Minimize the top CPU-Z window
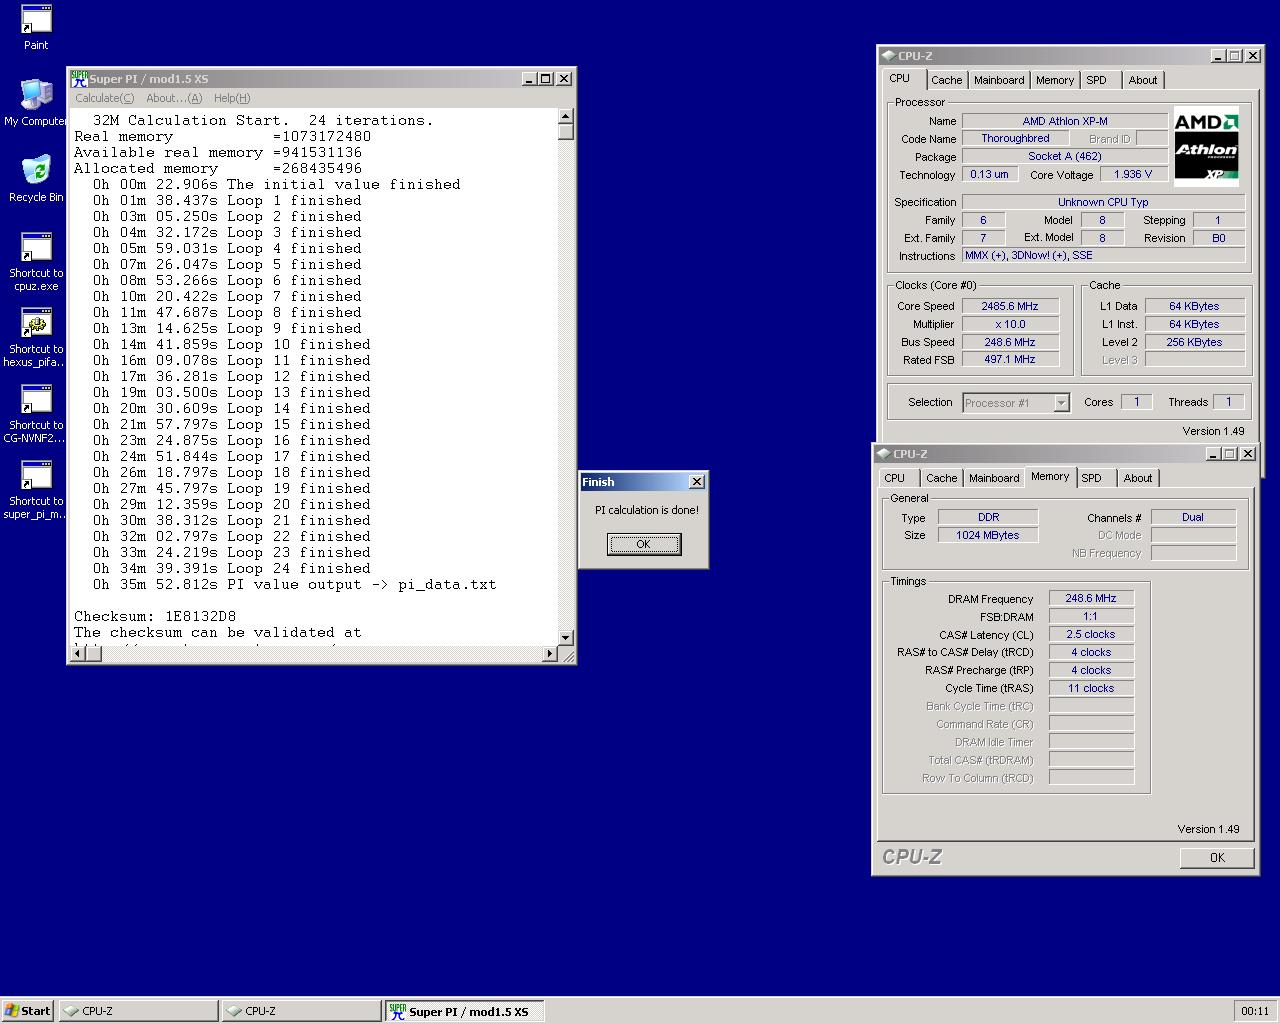Screen dimensions: 1280x1024 click(1218, 56)
